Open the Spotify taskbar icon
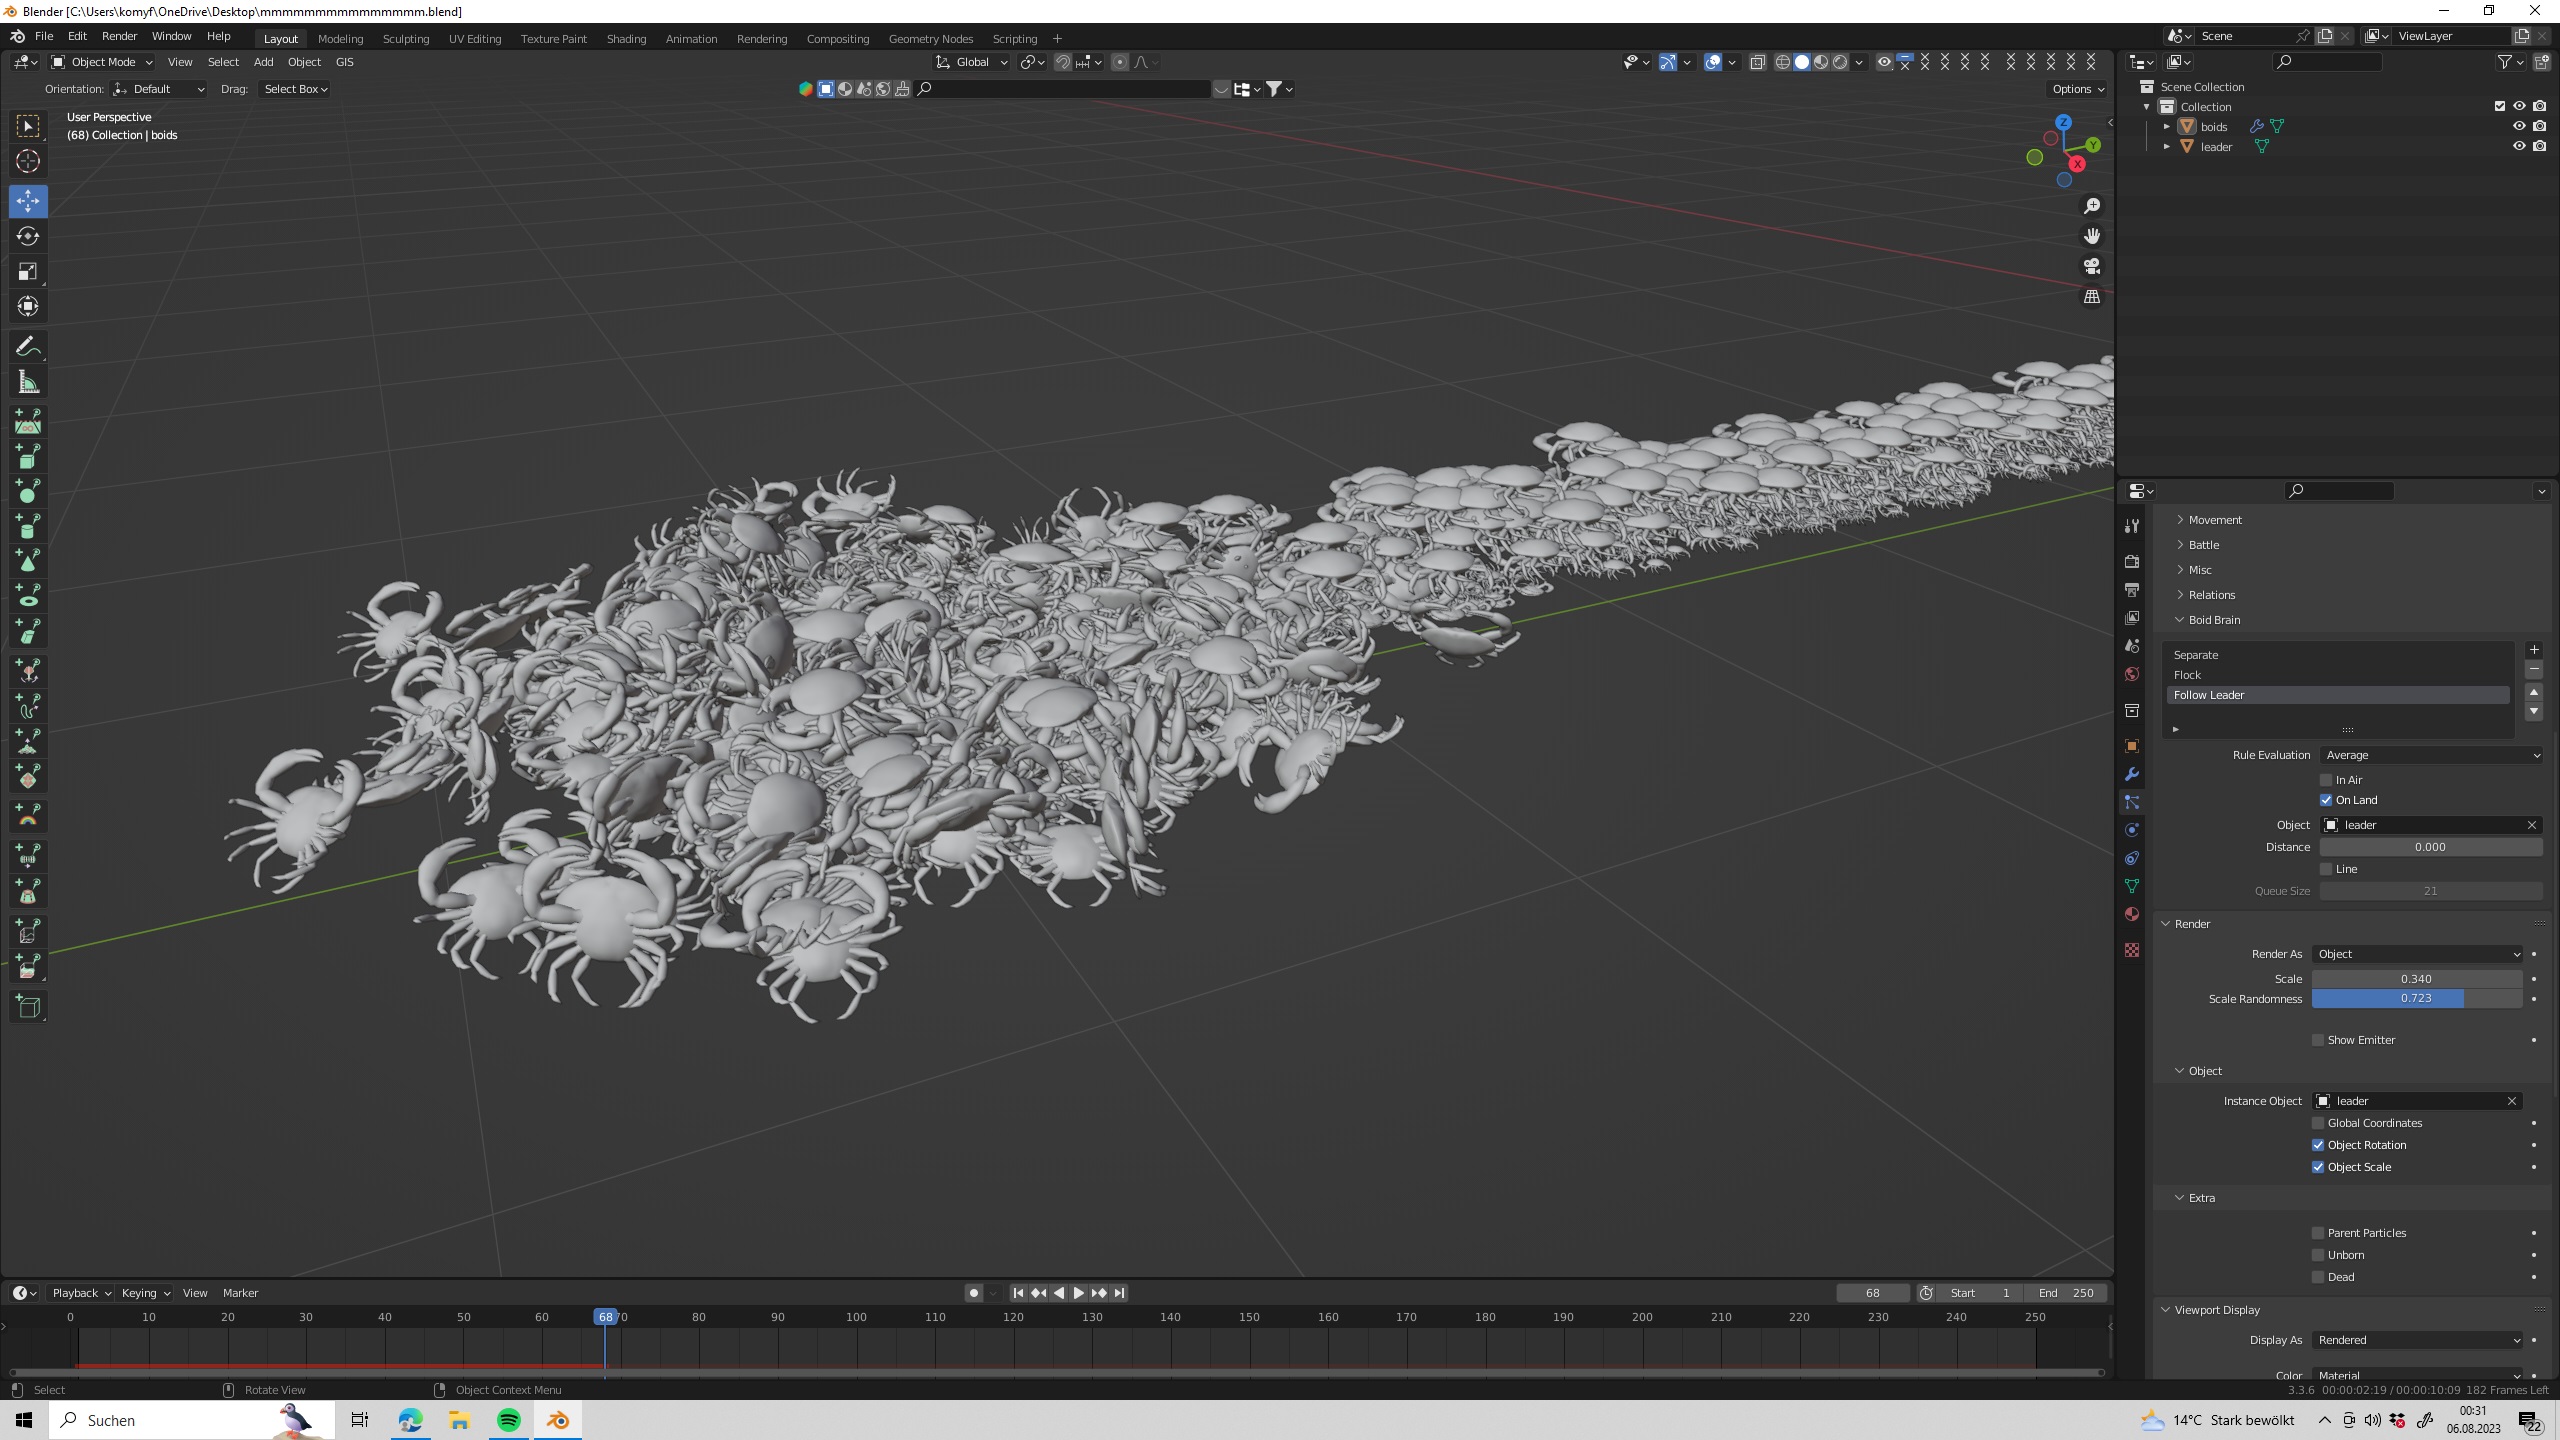 pyautogui.click(x=509, y=1420)
